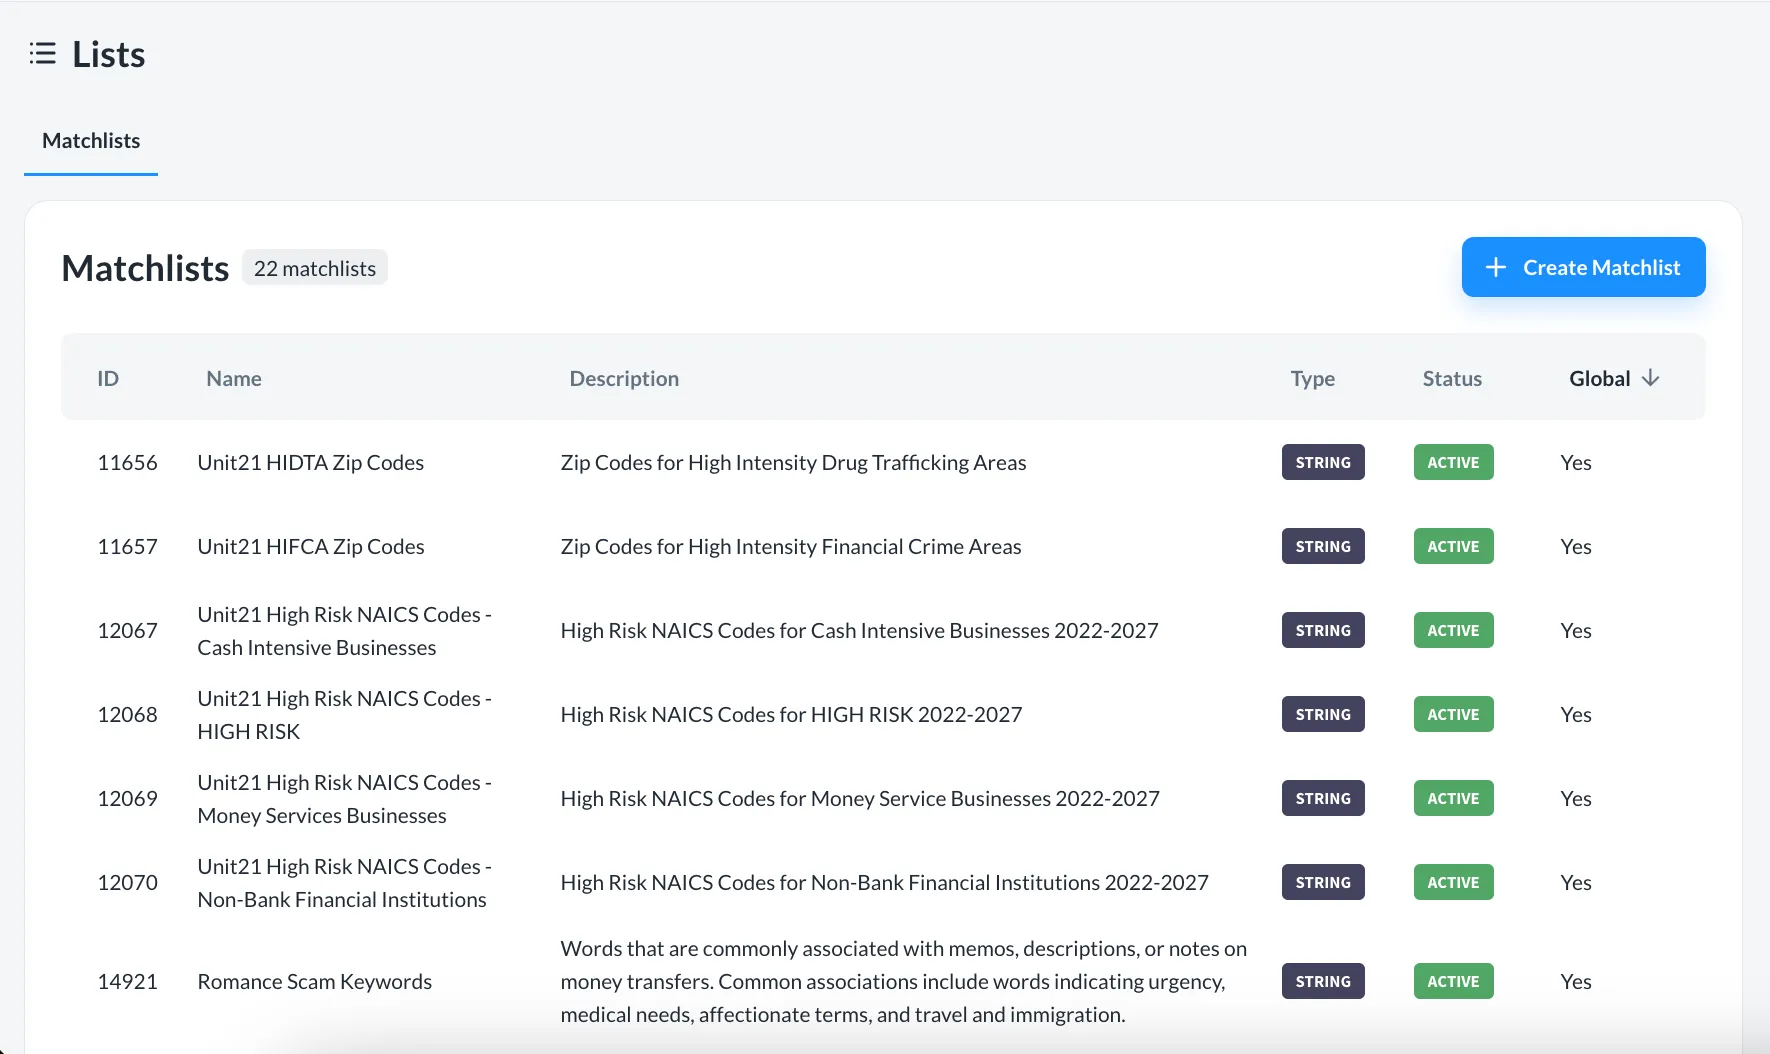Image resolution: width=1770 pixels, height=1054 pixels.
Task: Open matchlist ID 14921
Action: click(127, 982)
